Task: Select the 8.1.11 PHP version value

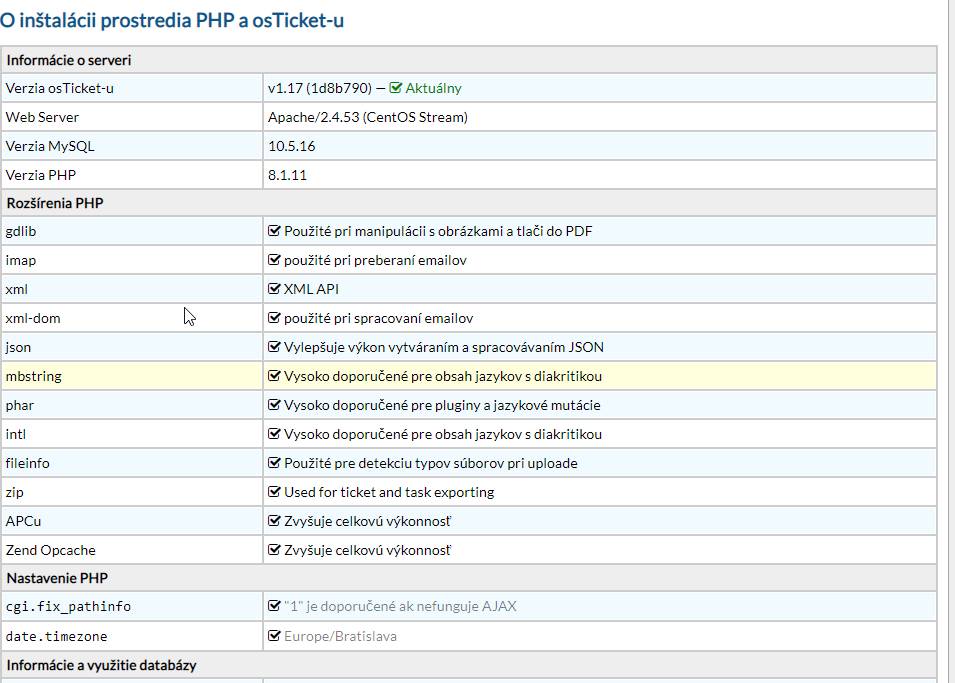Action: tap(287, 175)
